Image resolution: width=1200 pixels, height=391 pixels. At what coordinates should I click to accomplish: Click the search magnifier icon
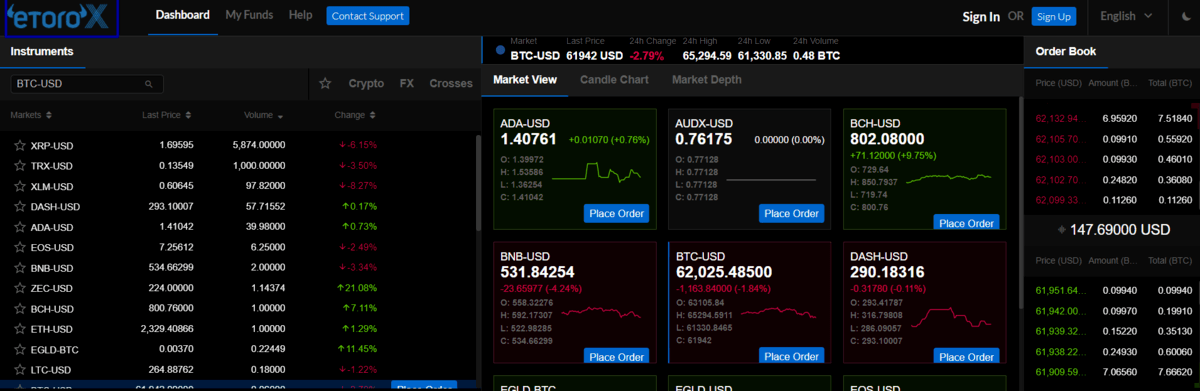tap(149, 84)
